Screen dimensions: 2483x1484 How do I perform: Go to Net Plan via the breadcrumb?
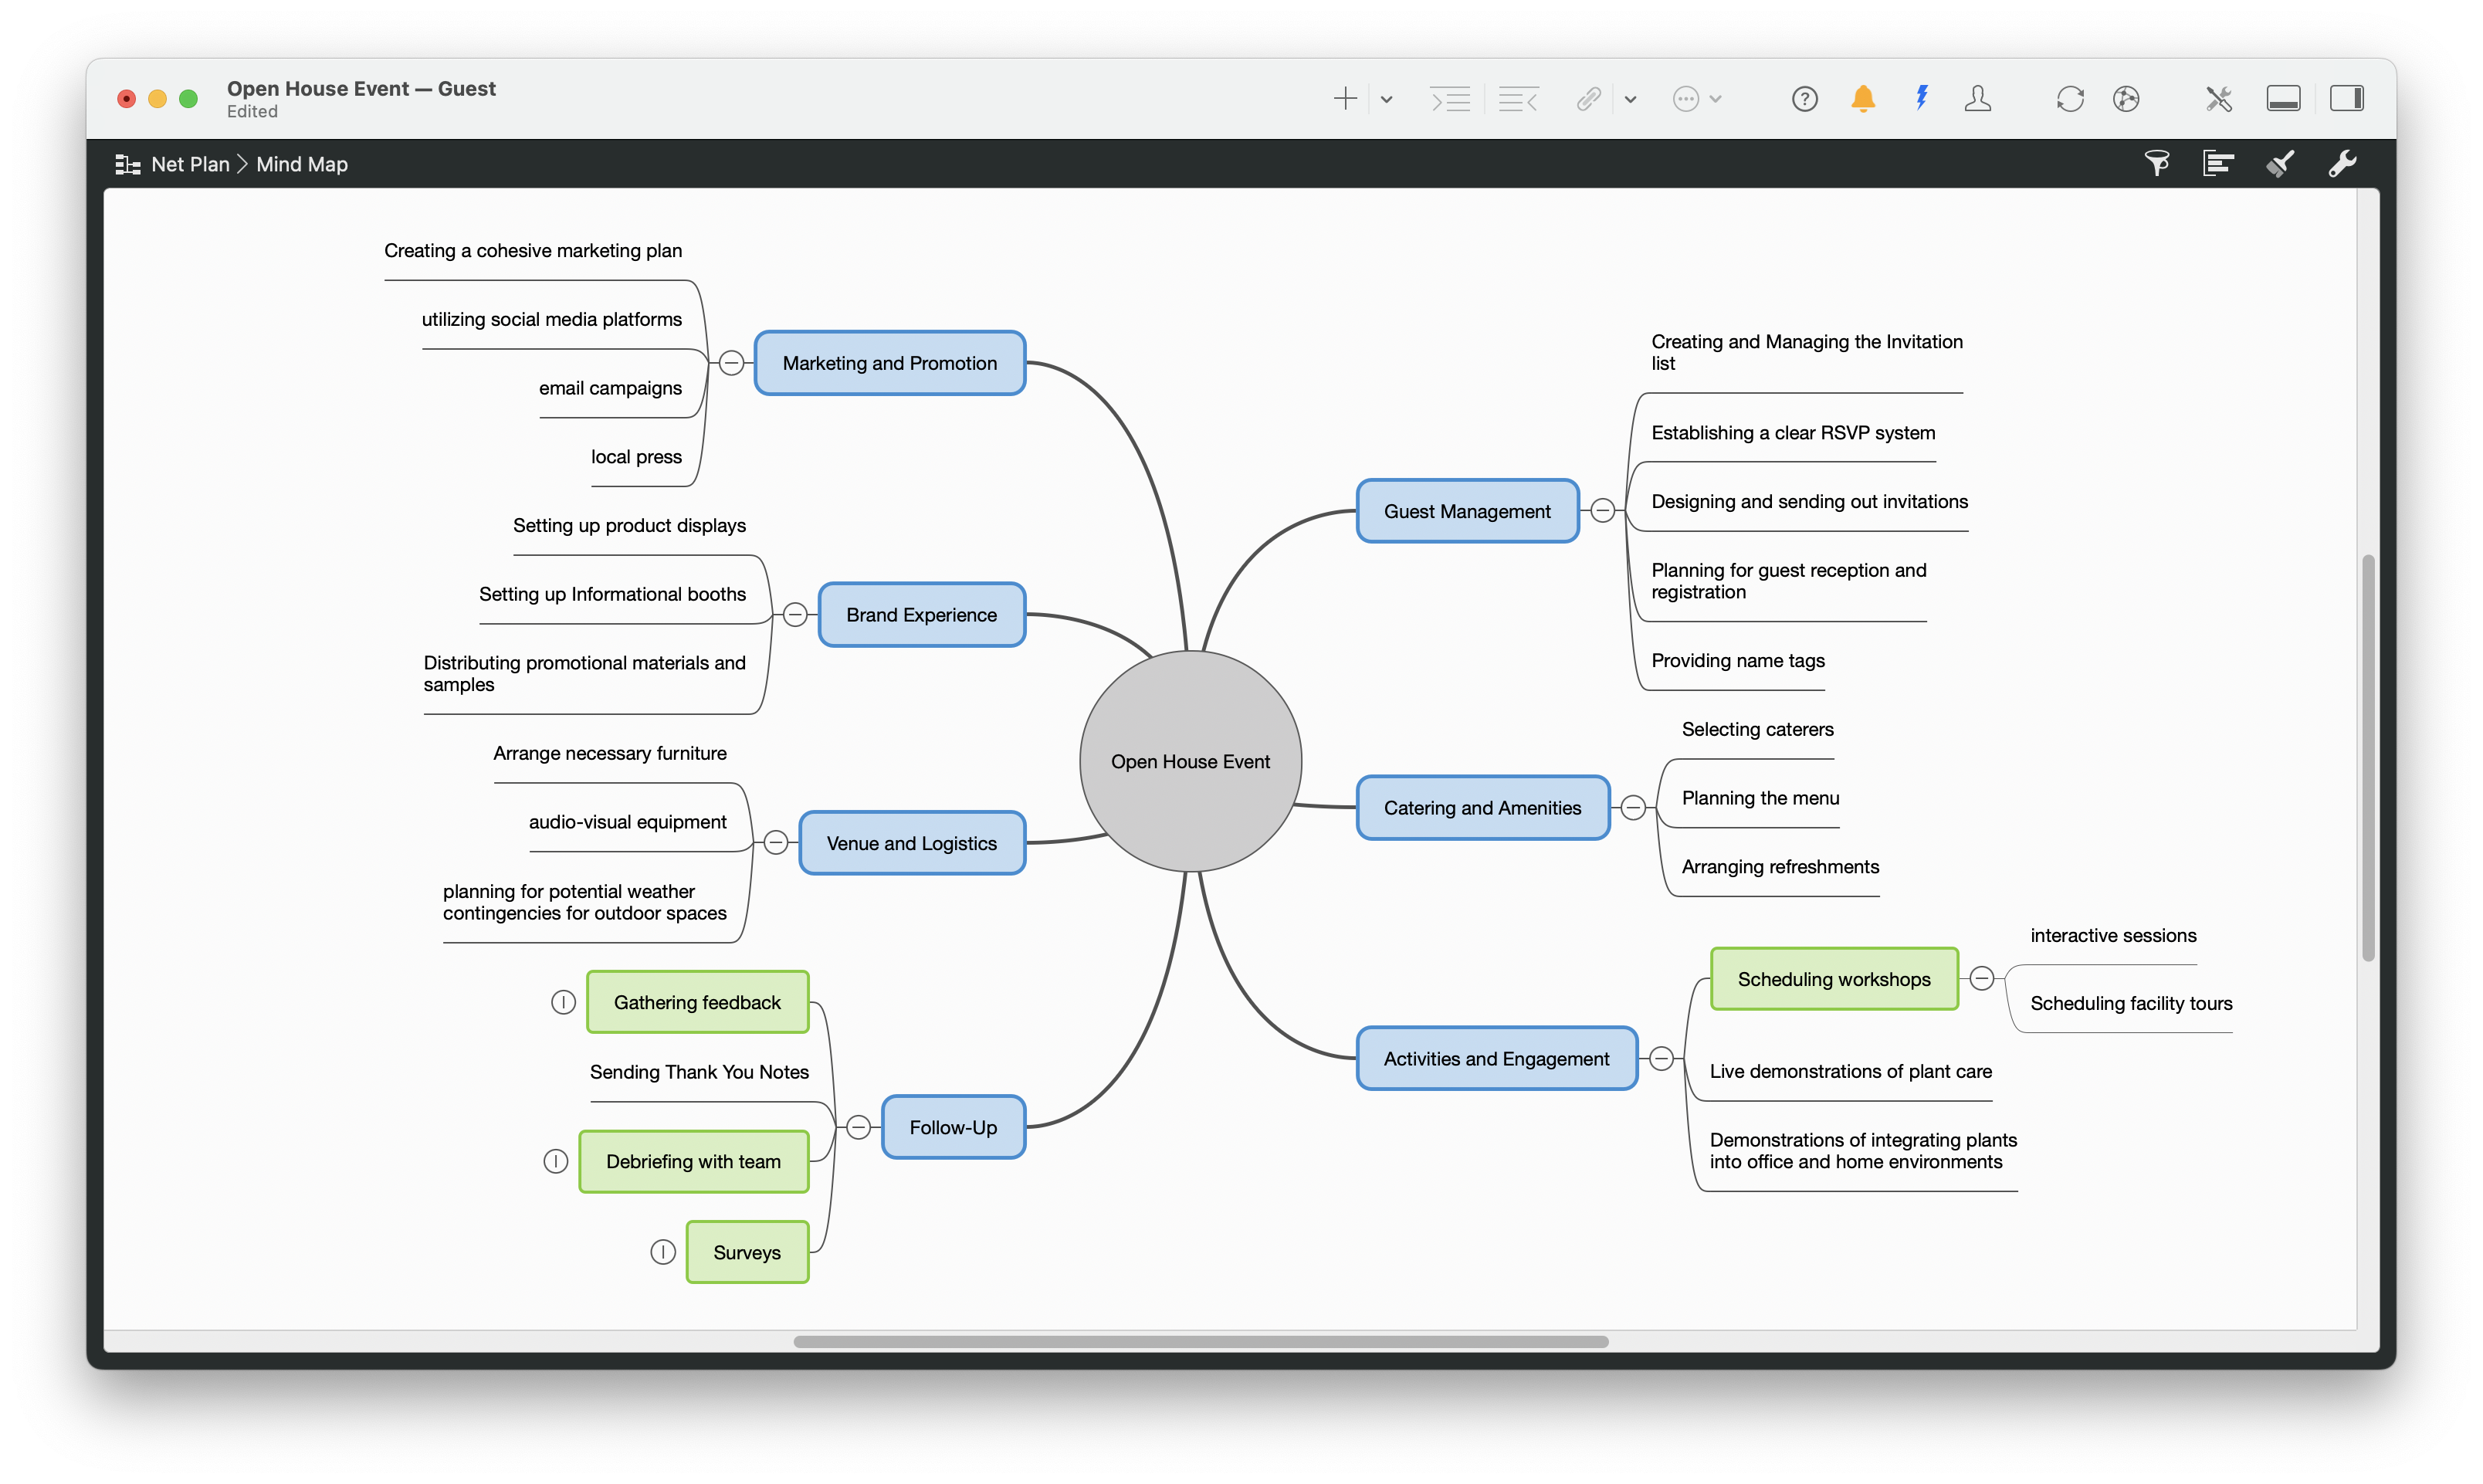click(x=191, y=163)
